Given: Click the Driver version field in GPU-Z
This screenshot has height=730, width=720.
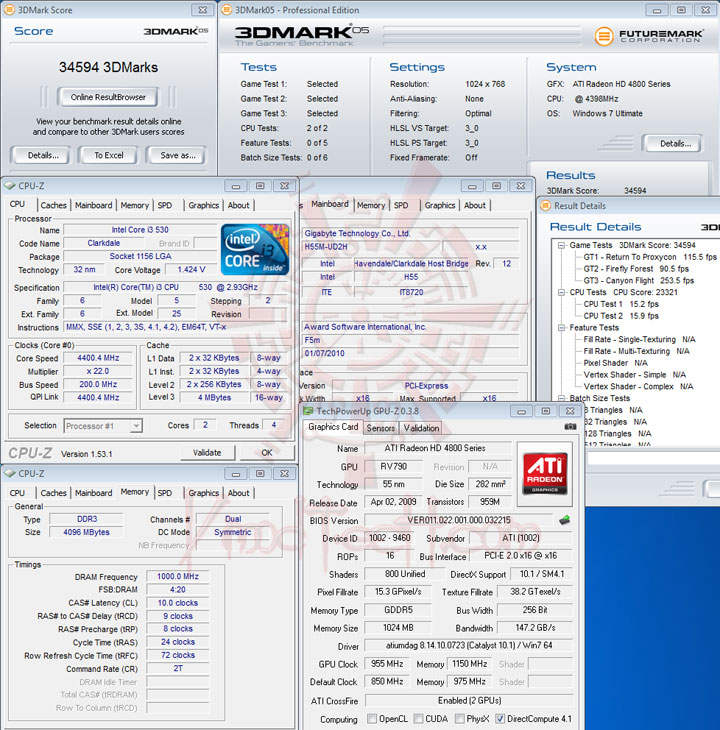Looking at the screenshot, I should pyautogui.click(x=469, y=645).
